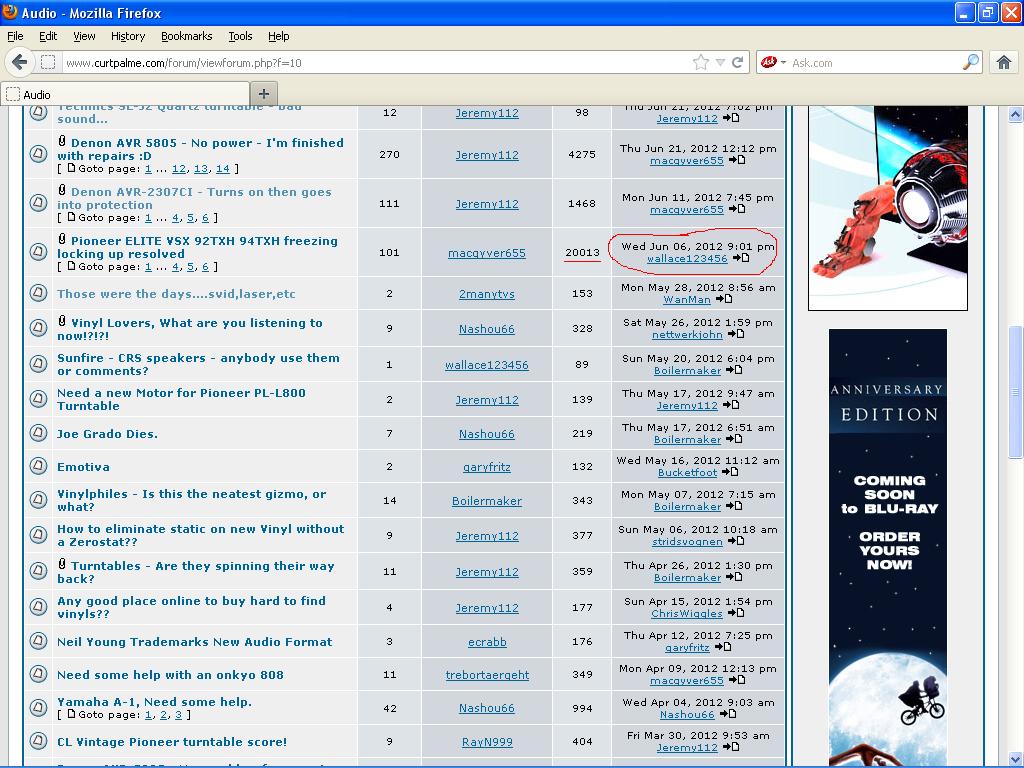Open author profile 2manytvs

[x=487, y=294]
